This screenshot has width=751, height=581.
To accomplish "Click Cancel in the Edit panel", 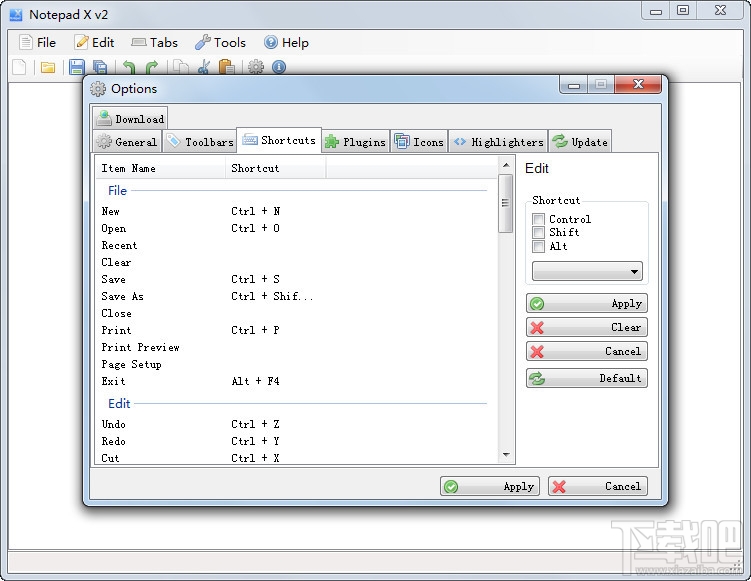I will (587, 352).
